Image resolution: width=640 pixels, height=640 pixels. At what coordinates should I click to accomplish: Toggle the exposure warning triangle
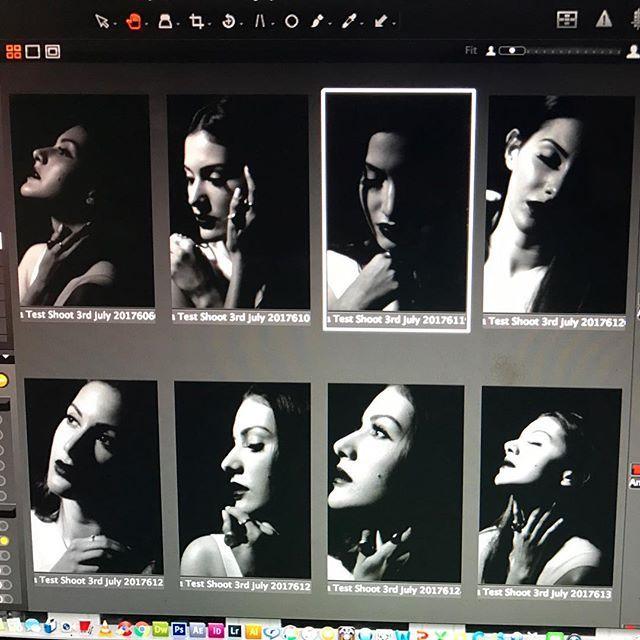pyautogui.click(x=604, y=19)
